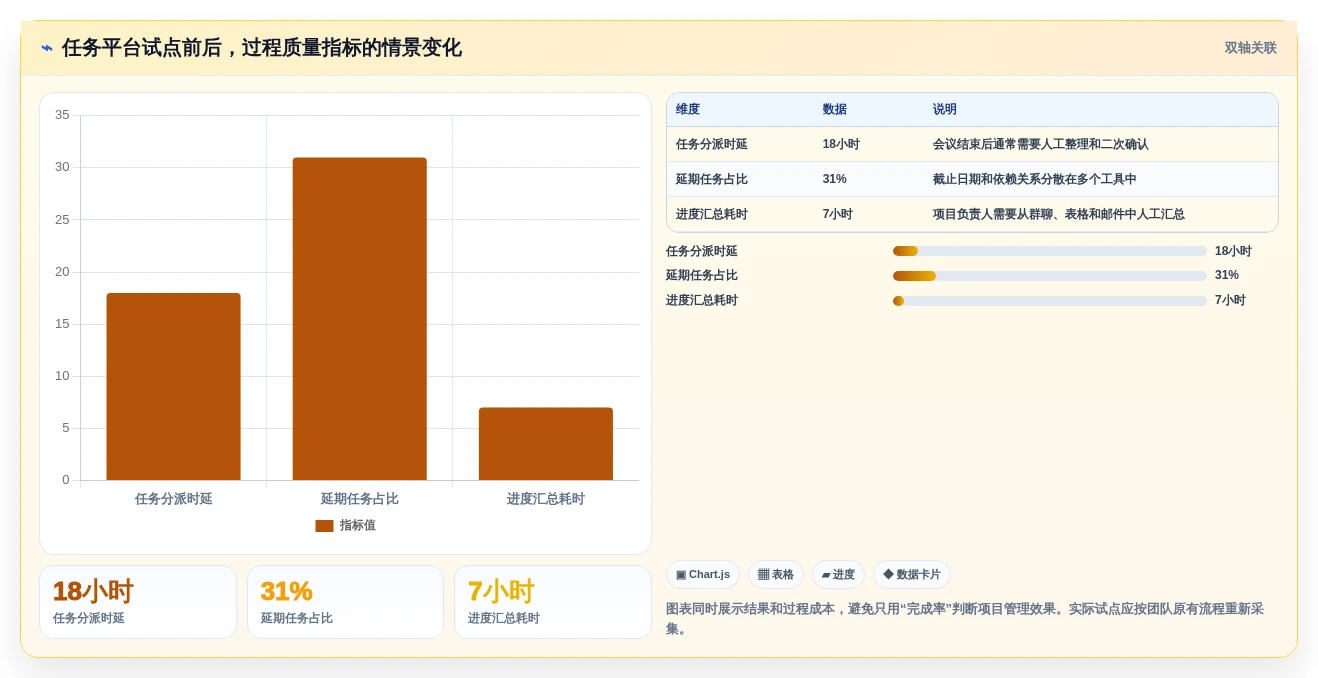Viewport: 1318px width, 678px height.
Task: Click the 数据卡片 tag chip
Action: point(912,575)
